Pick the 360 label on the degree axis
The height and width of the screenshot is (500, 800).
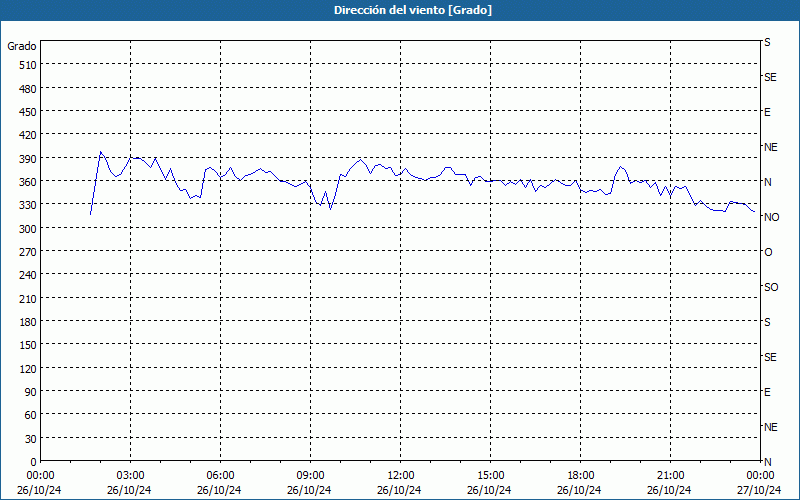(28, 182)
